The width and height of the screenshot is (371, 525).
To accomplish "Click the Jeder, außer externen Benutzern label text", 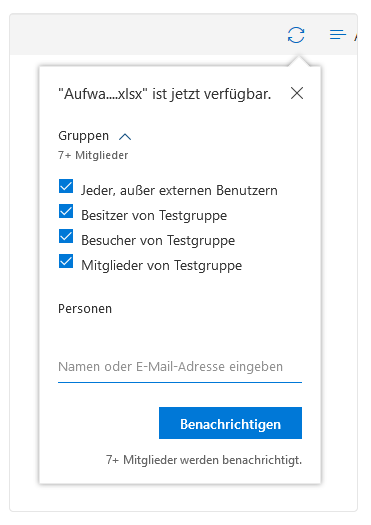I will tap(179, 190).
